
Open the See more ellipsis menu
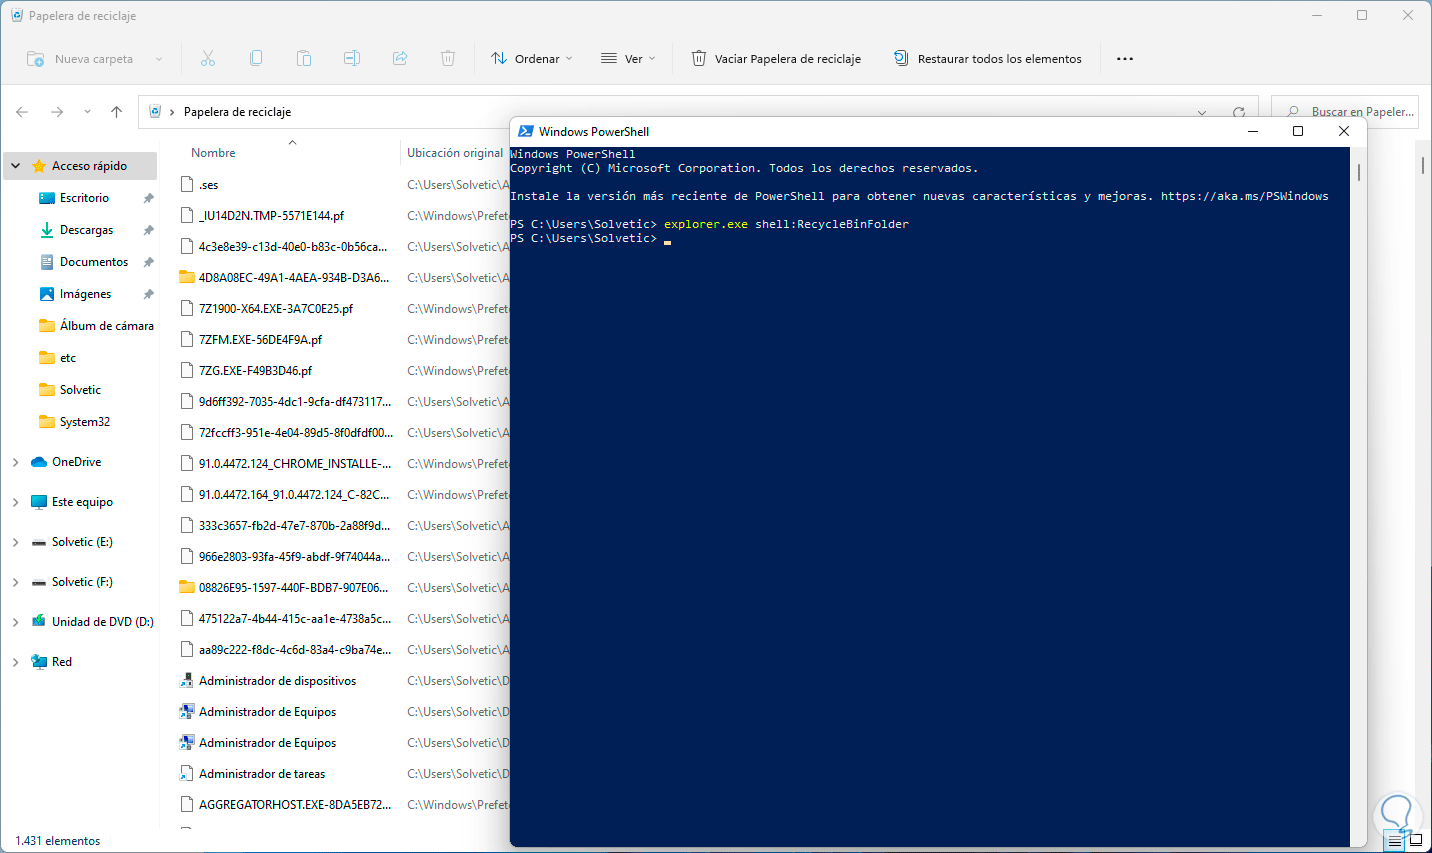coord(1125,59)
